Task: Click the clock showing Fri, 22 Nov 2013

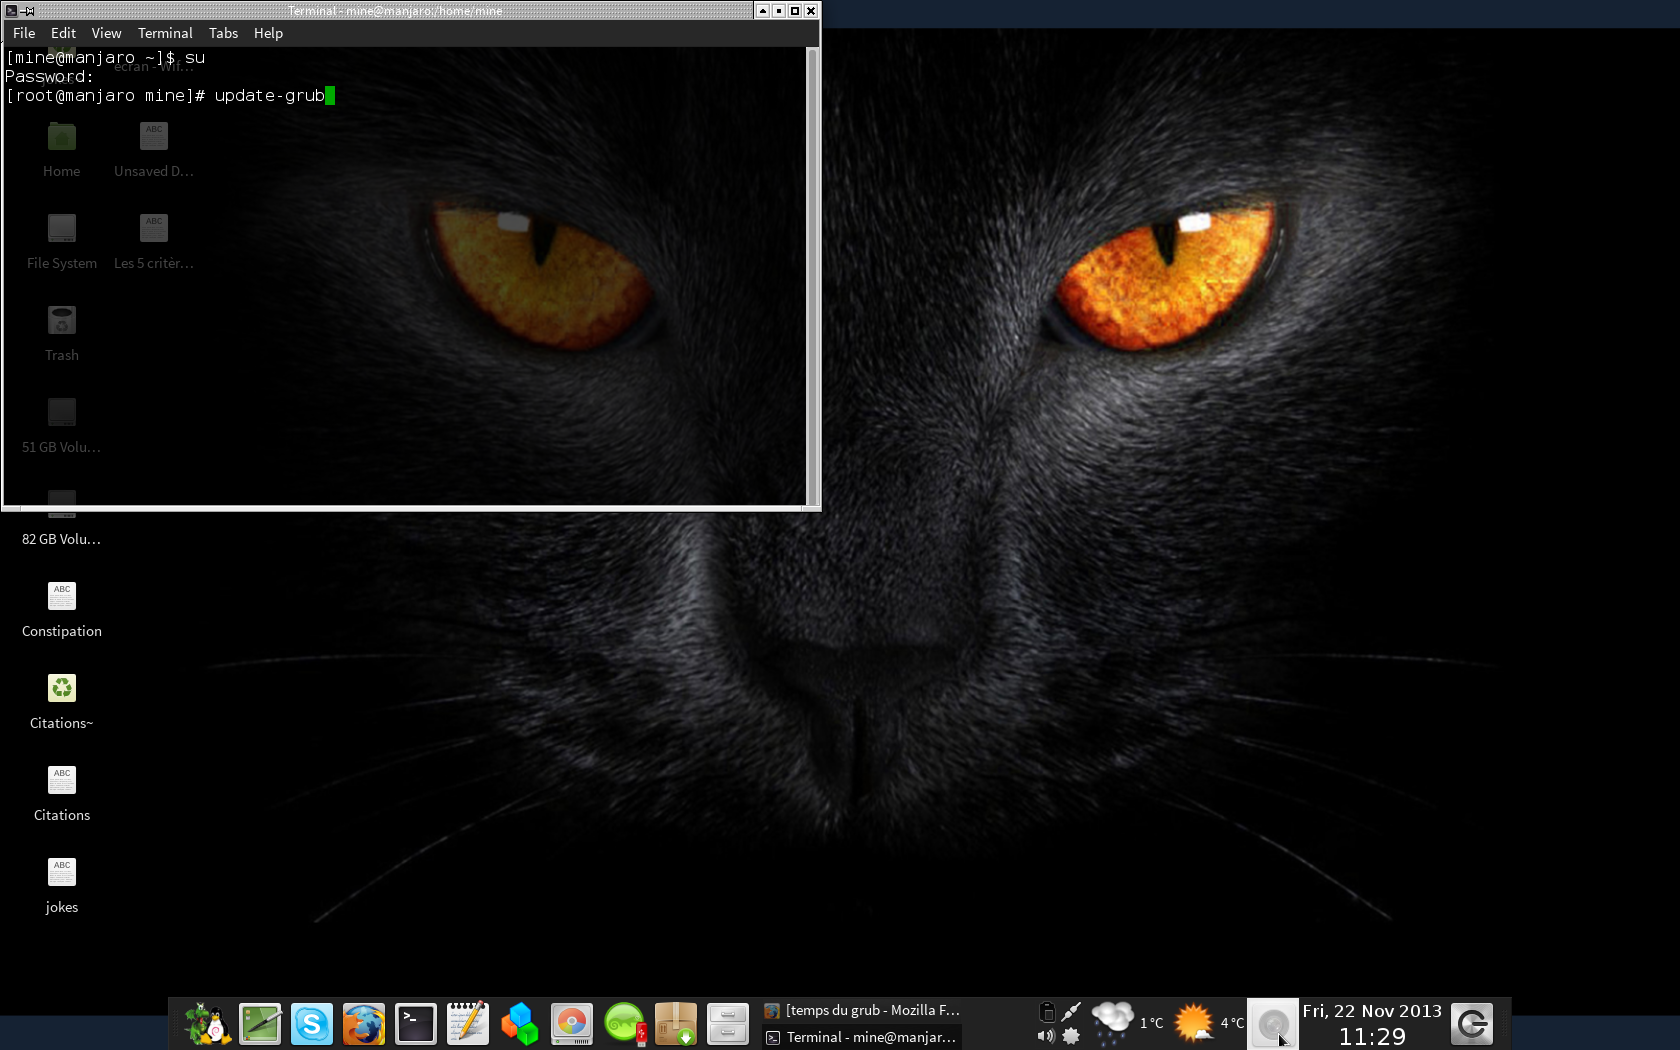Action: click(1372, 1024)
